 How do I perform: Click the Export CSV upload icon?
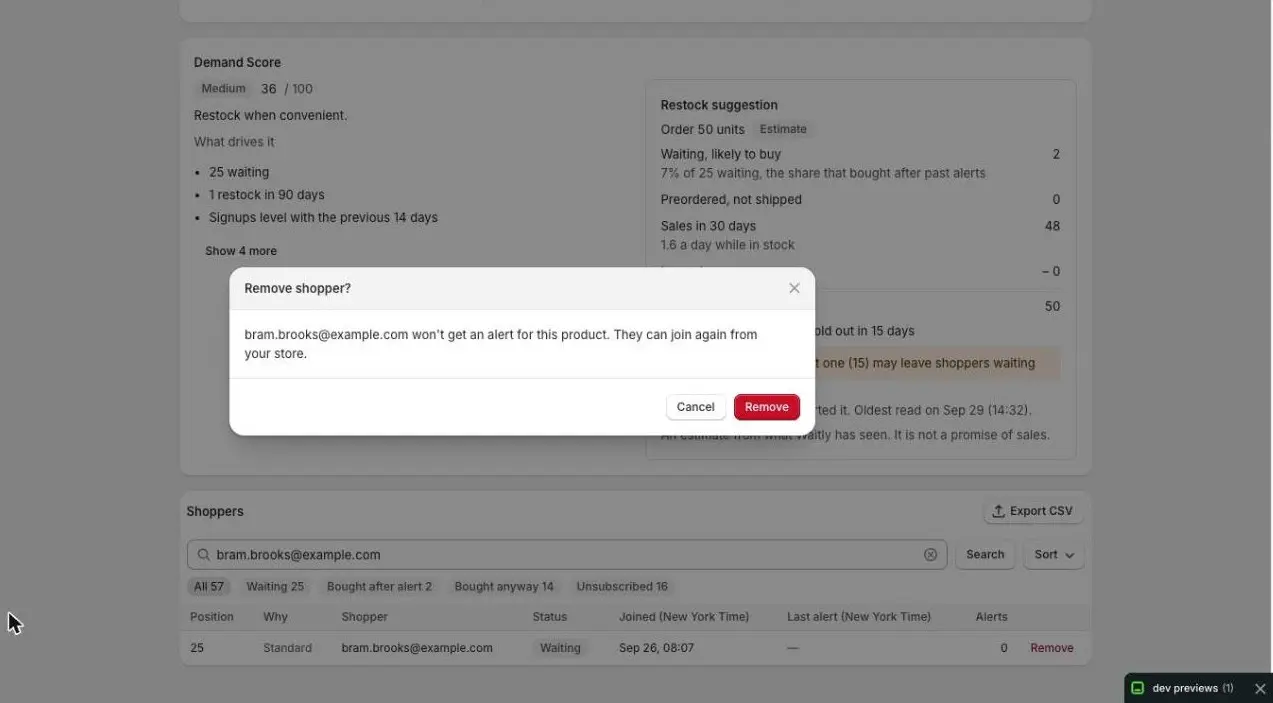[998, 511]
